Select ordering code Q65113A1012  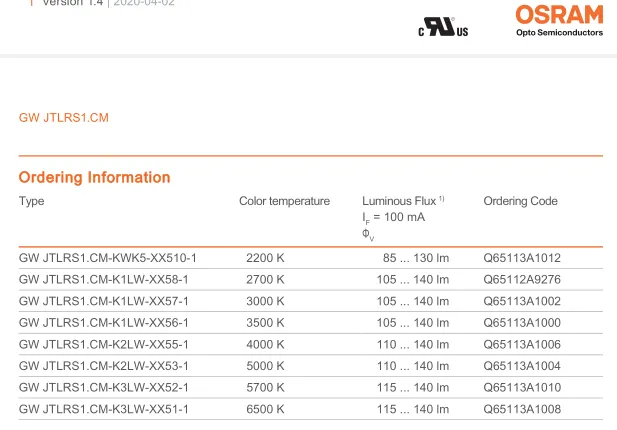521,258
